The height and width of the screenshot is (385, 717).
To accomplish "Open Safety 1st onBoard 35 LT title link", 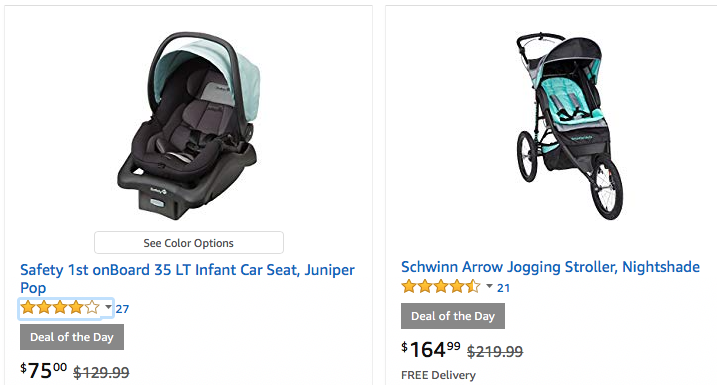I will 187,278.
